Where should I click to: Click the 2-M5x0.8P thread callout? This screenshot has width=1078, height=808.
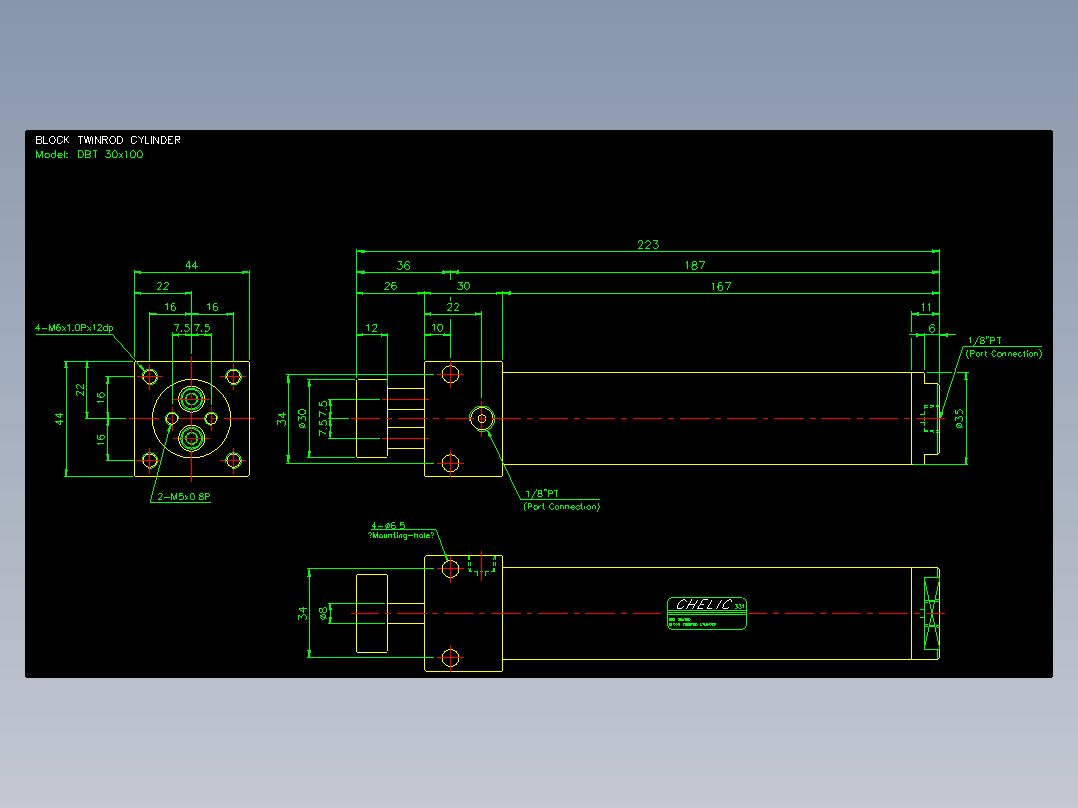click(x=184, y=496)
